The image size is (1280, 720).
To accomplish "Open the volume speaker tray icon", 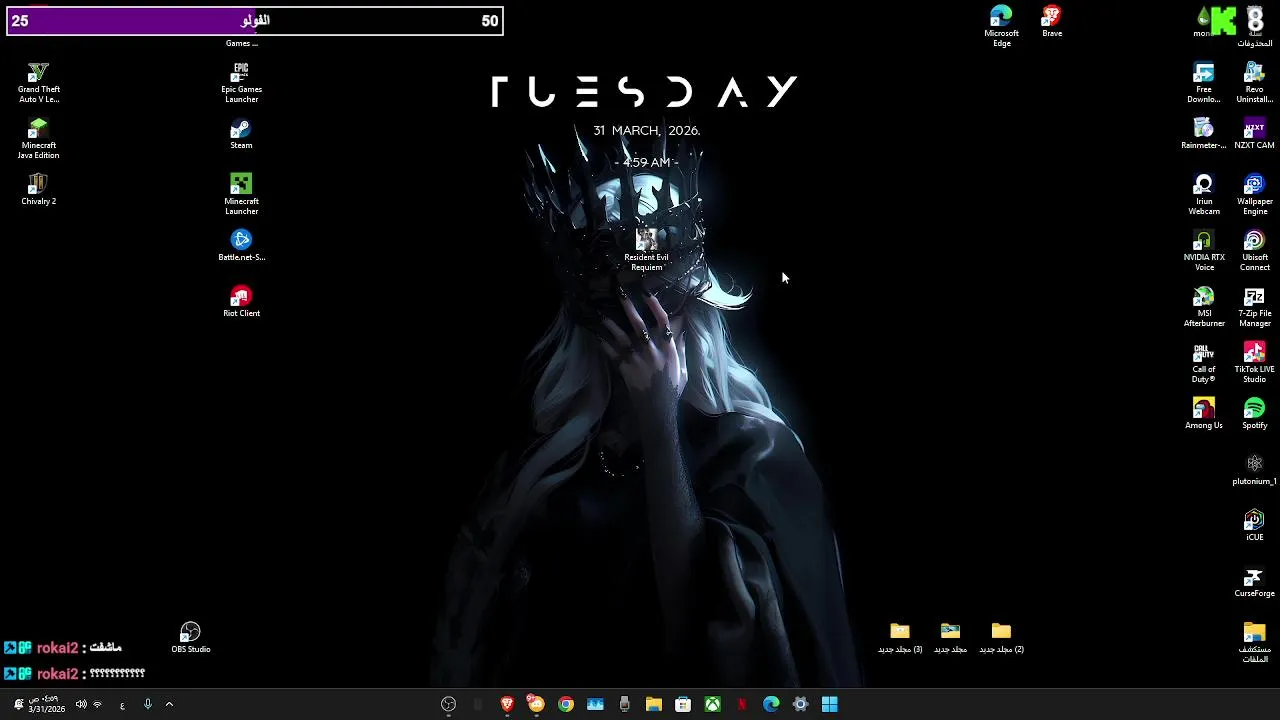I will pyautogui.click(x=81, y=704).
